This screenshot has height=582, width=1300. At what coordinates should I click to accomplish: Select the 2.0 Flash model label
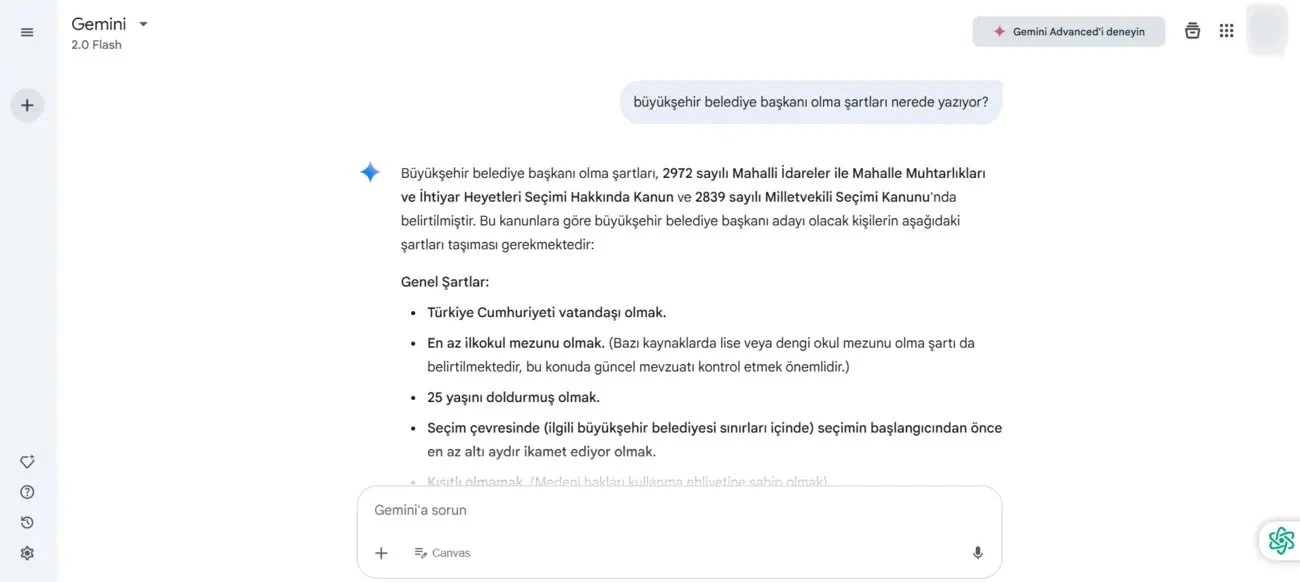point(96,45)
